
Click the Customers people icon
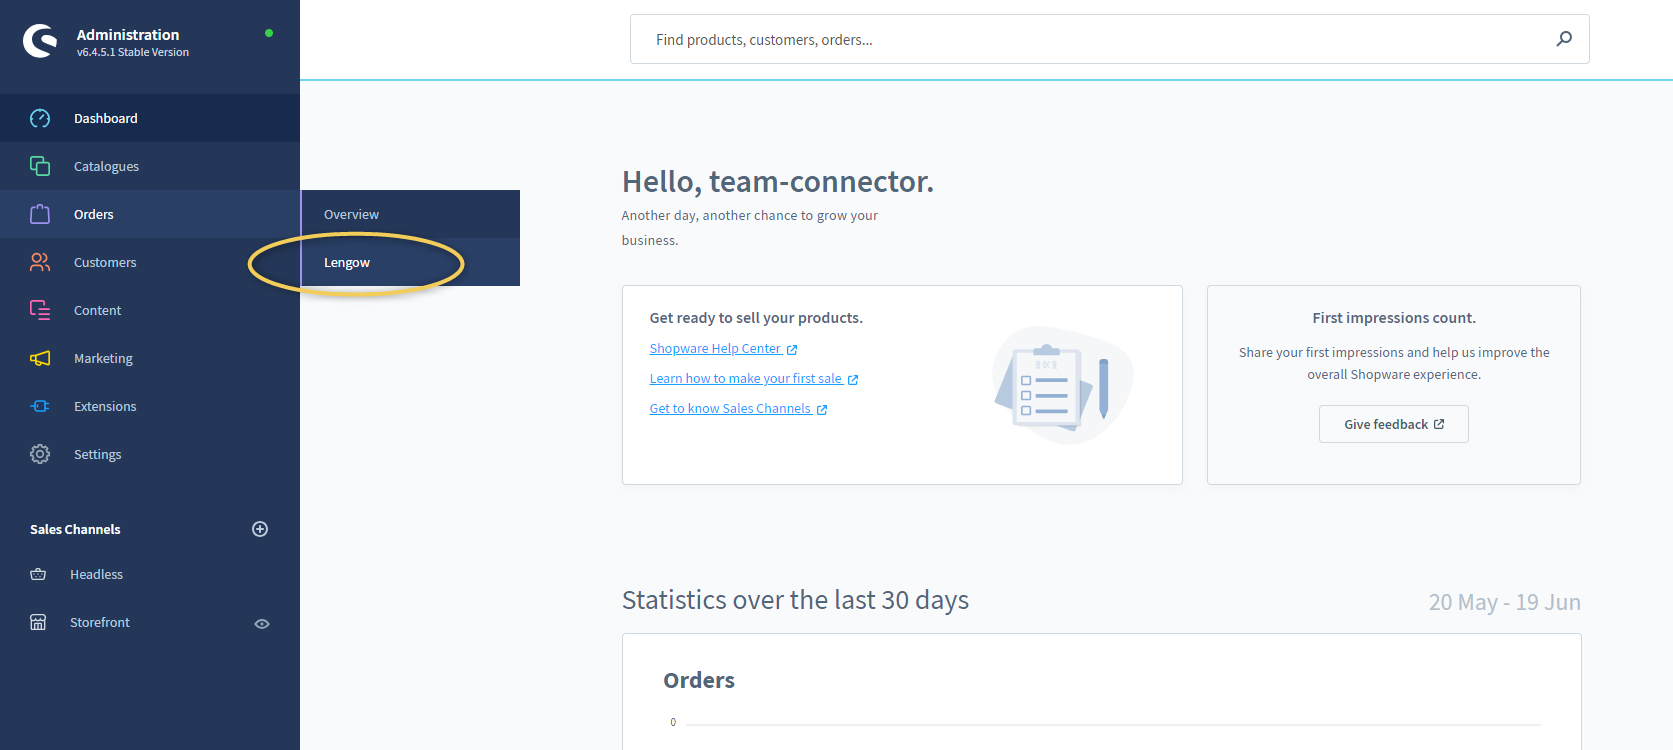(40, 262)
